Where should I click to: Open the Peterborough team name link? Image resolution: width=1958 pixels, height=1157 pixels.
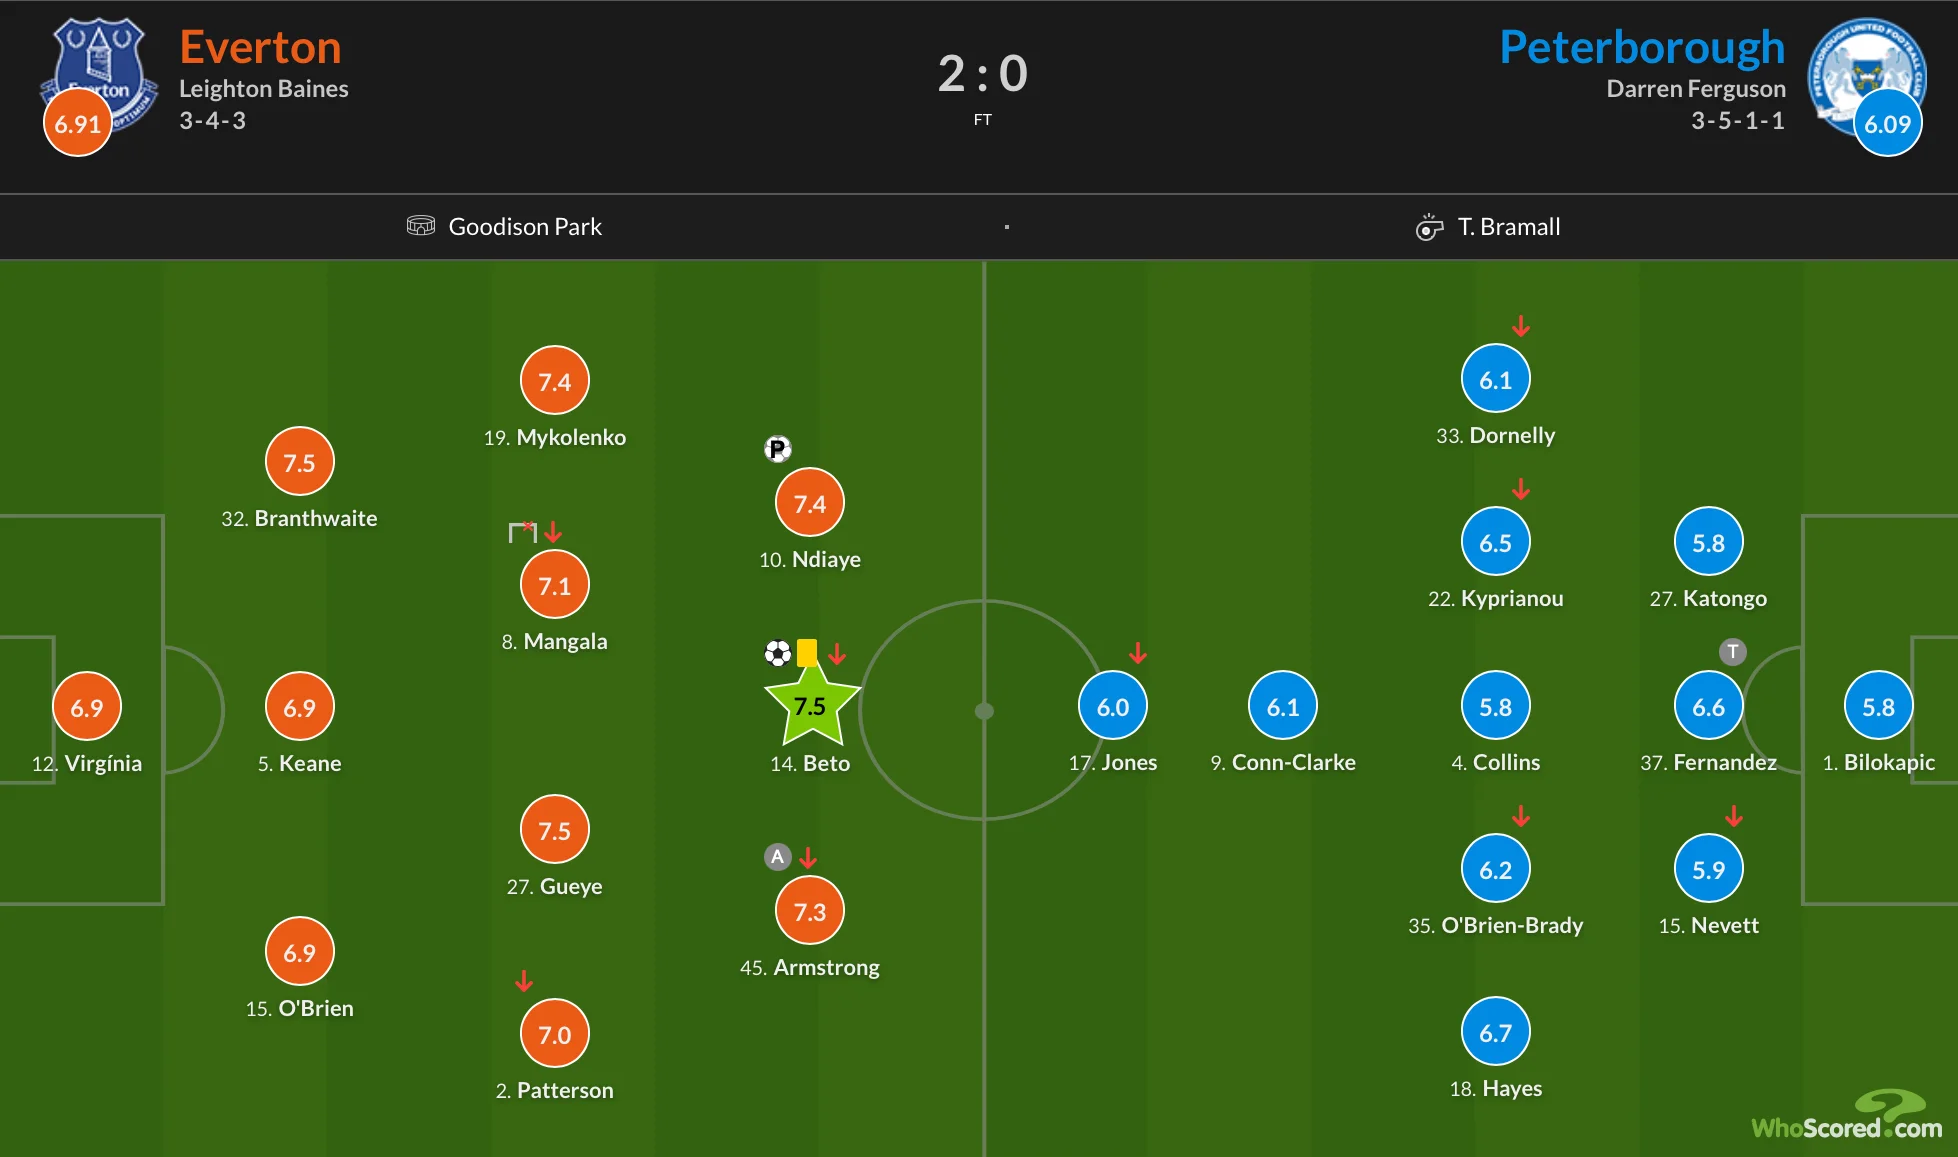(x=1642, y=47)
